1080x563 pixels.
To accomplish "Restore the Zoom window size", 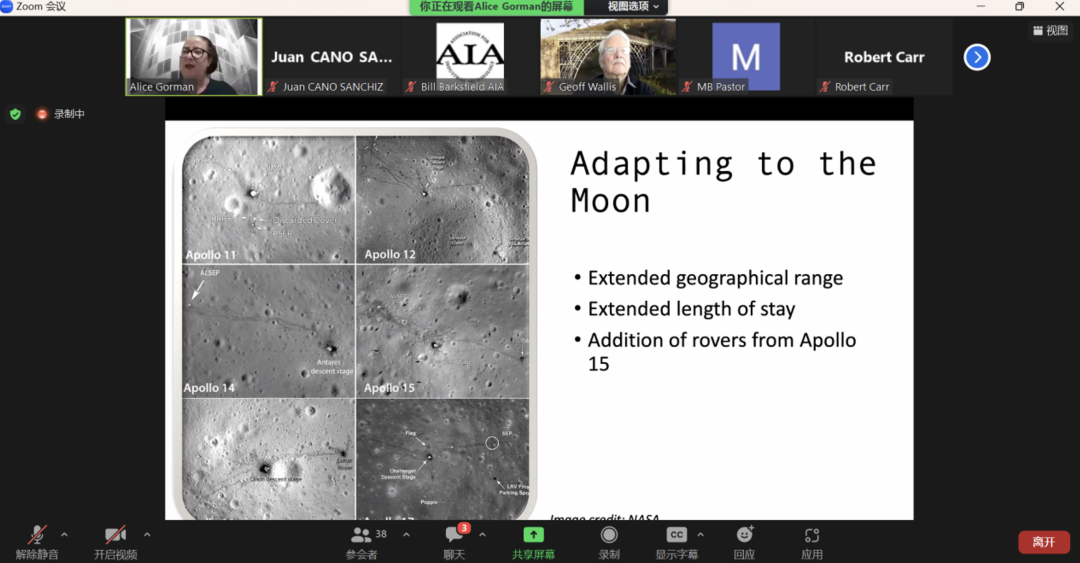I will [x=1019, y=6].
